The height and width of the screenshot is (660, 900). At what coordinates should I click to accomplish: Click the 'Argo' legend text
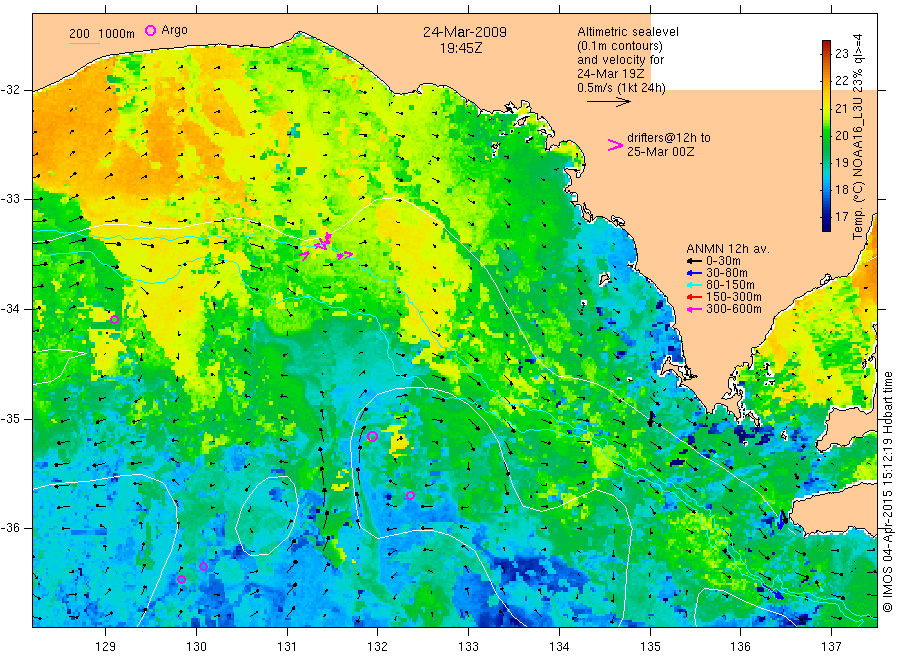pos(174,30)
